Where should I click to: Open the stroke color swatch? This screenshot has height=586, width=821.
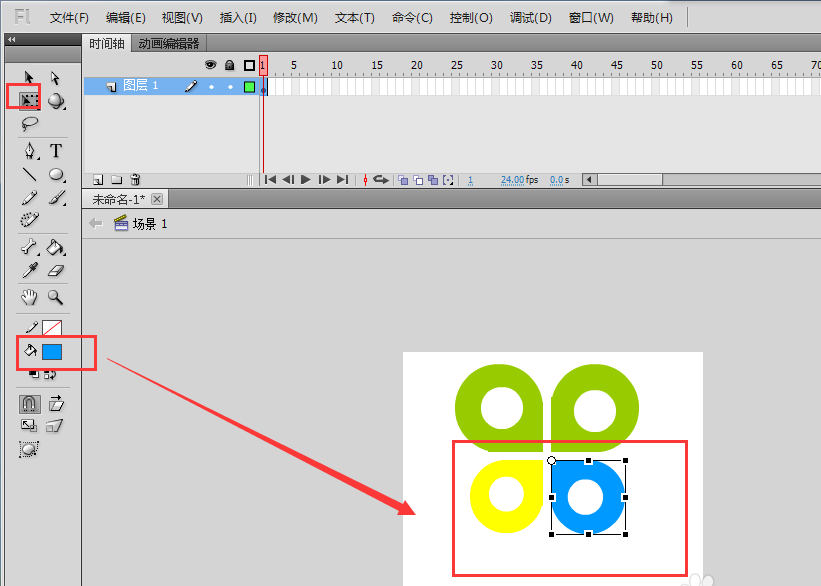pyautogui.click(x=52, y=328)
